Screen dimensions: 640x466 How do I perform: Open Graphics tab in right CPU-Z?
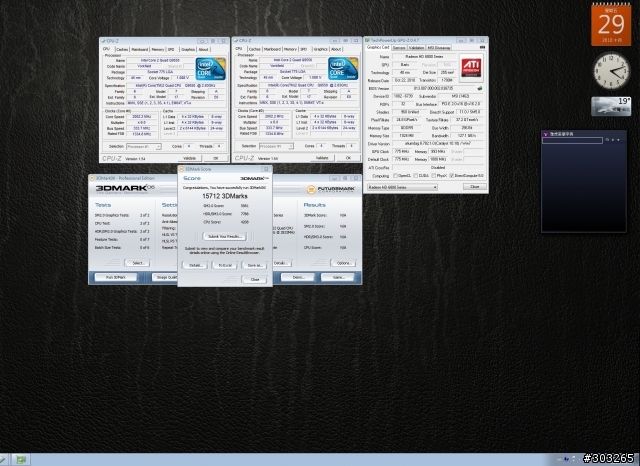(320, 49)
